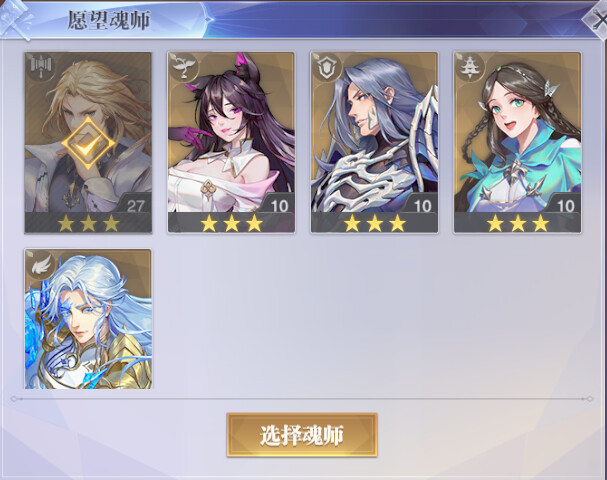Click the three-star rating under the braided girl

tap(518, 223)
